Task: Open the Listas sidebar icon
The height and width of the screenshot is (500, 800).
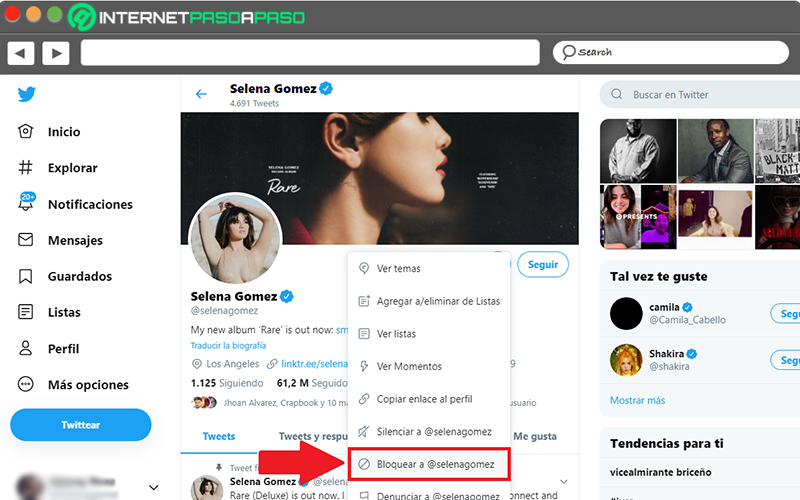Action: [x=26, y=312]
